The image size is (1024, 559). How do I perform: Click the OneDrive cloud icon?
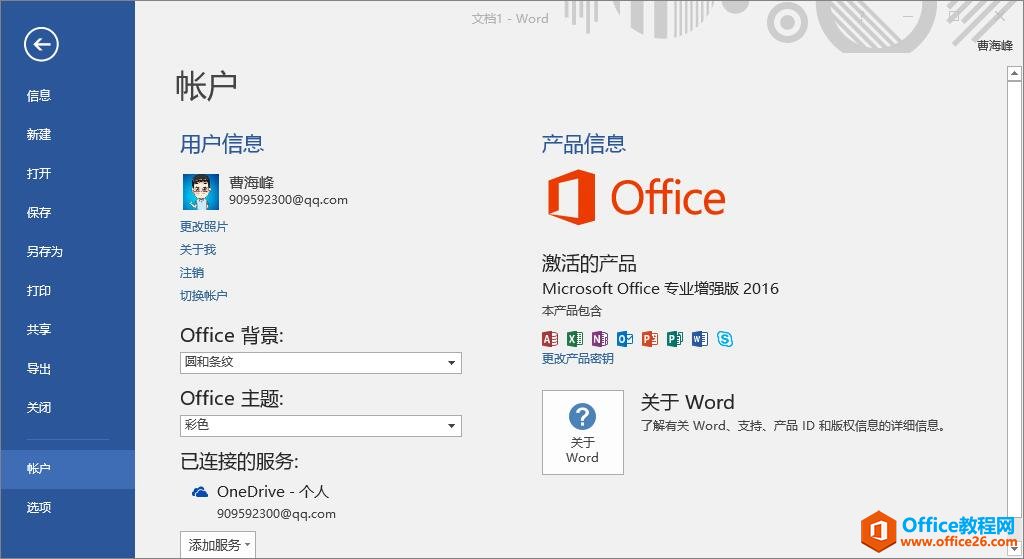(200, 492)
